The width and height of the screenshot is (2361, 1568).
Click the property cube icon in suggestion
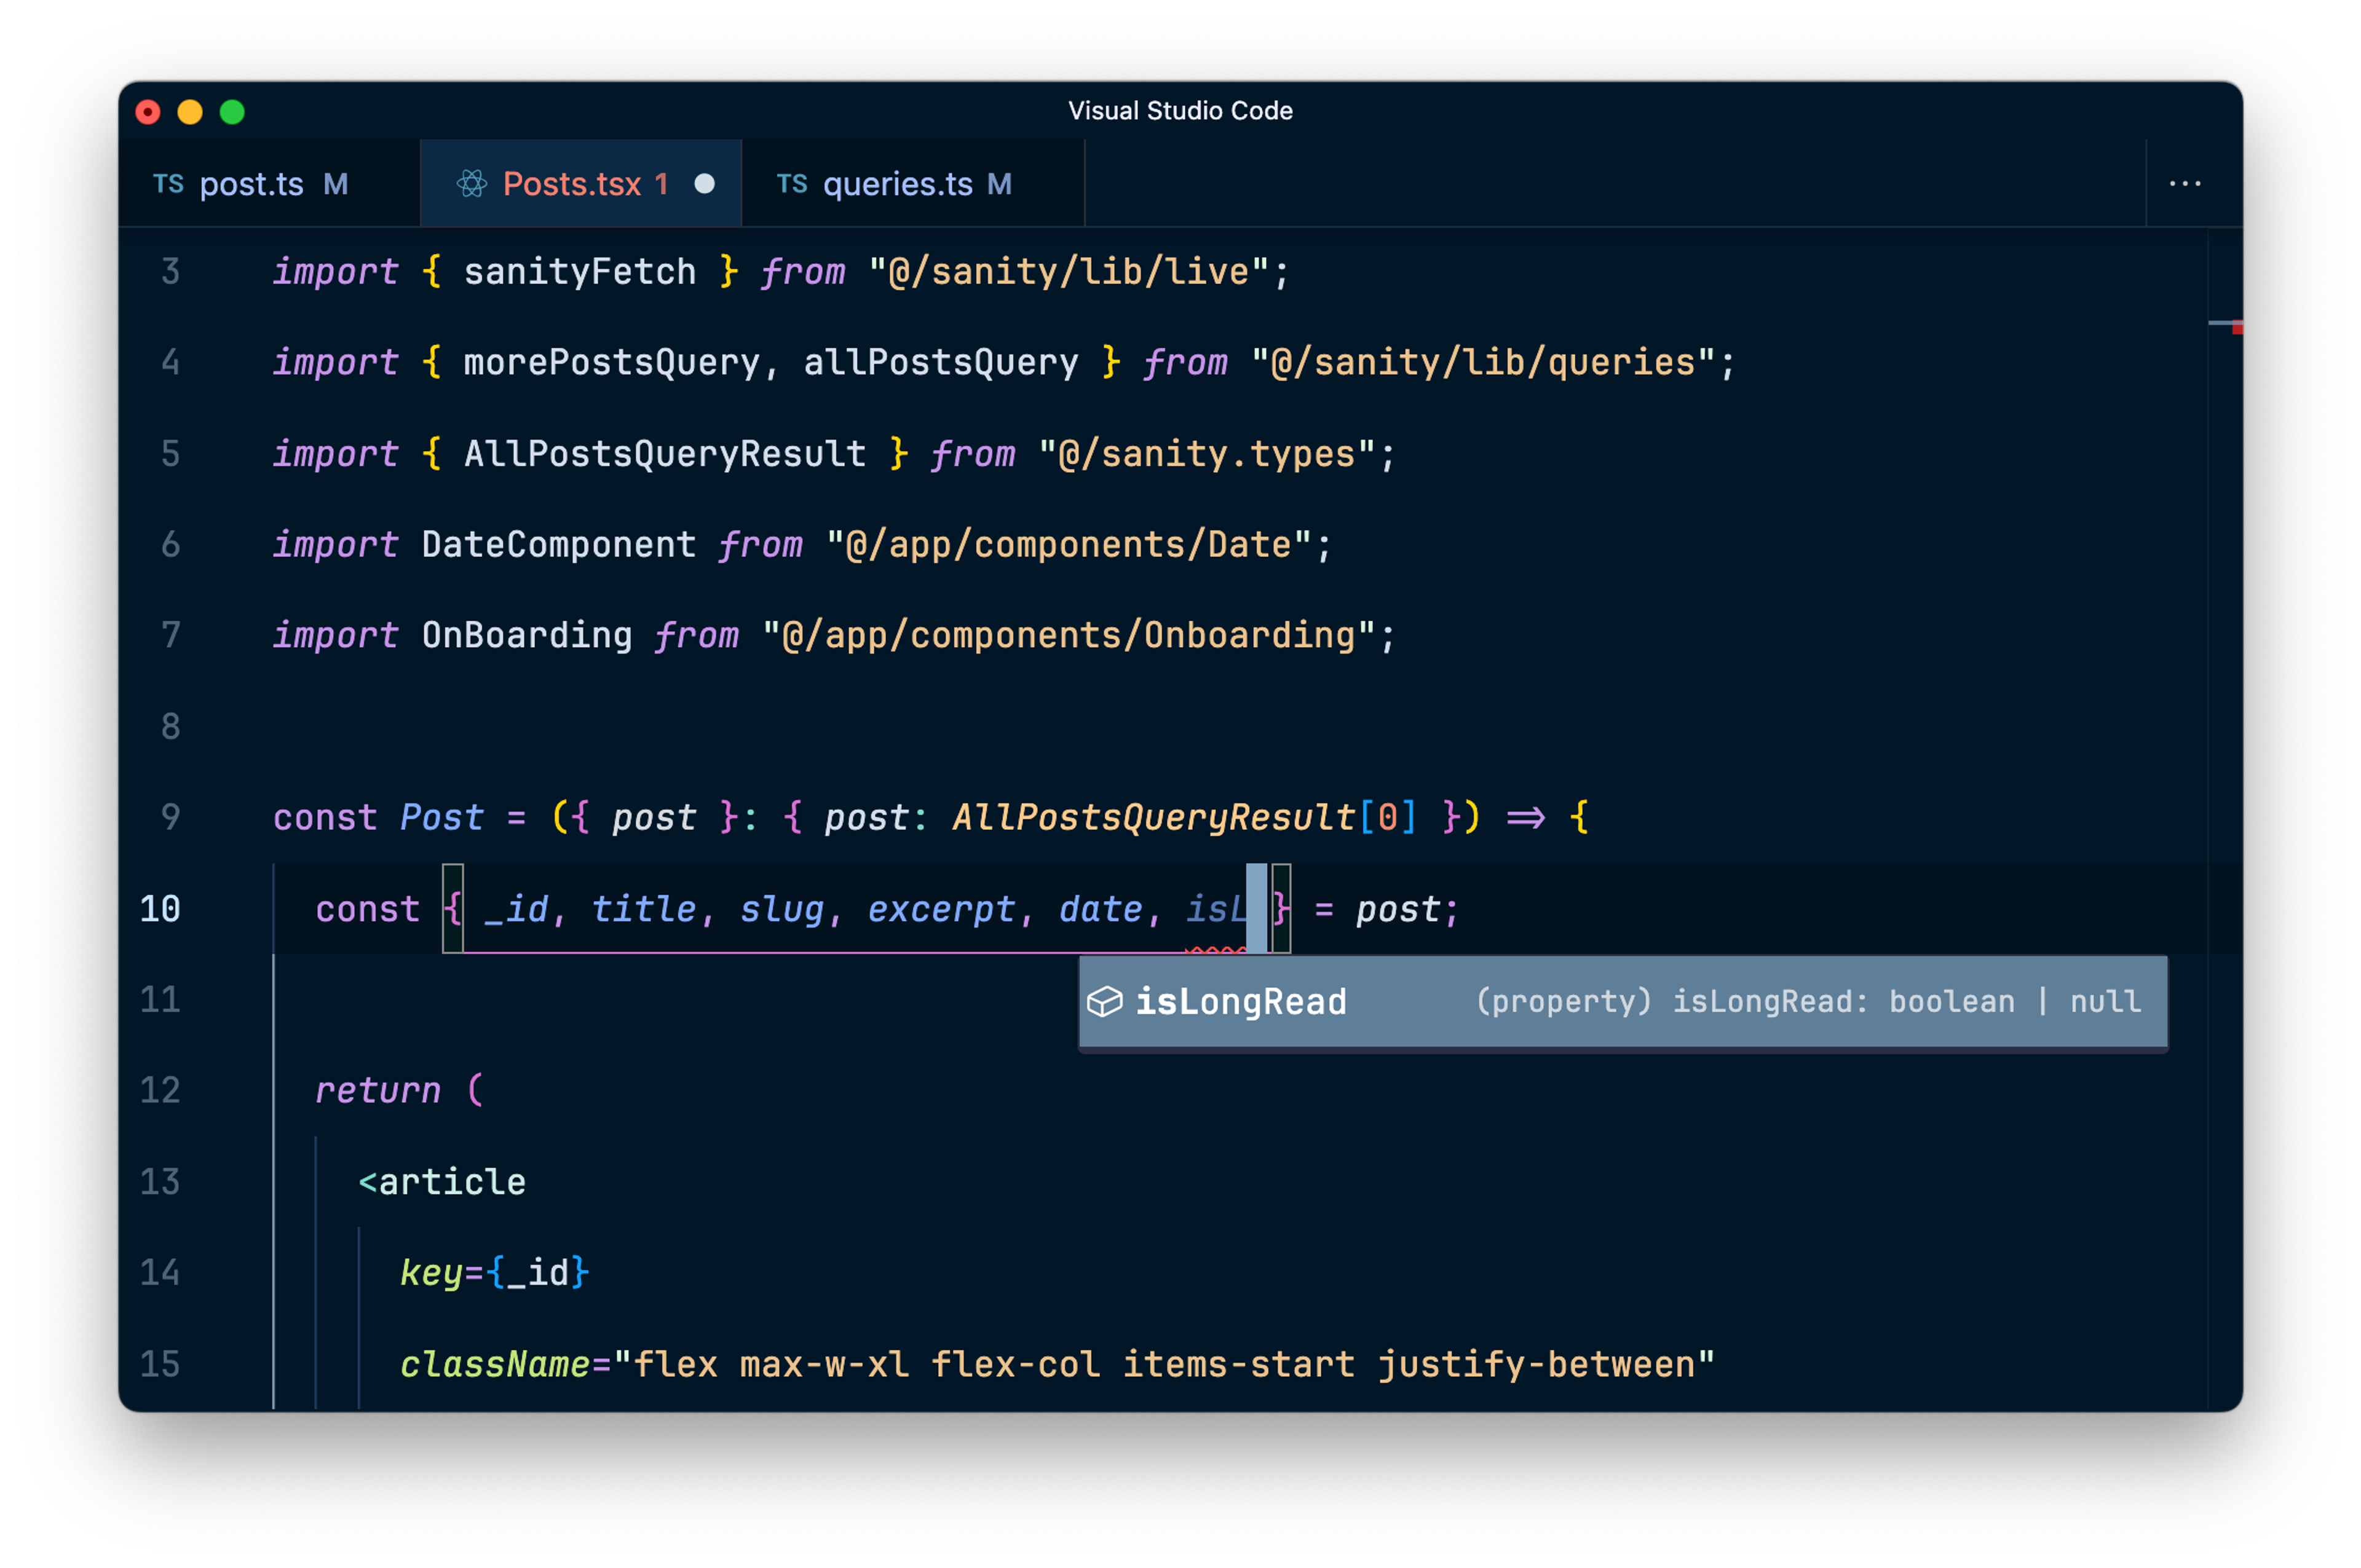[x=1104, y=1001]
